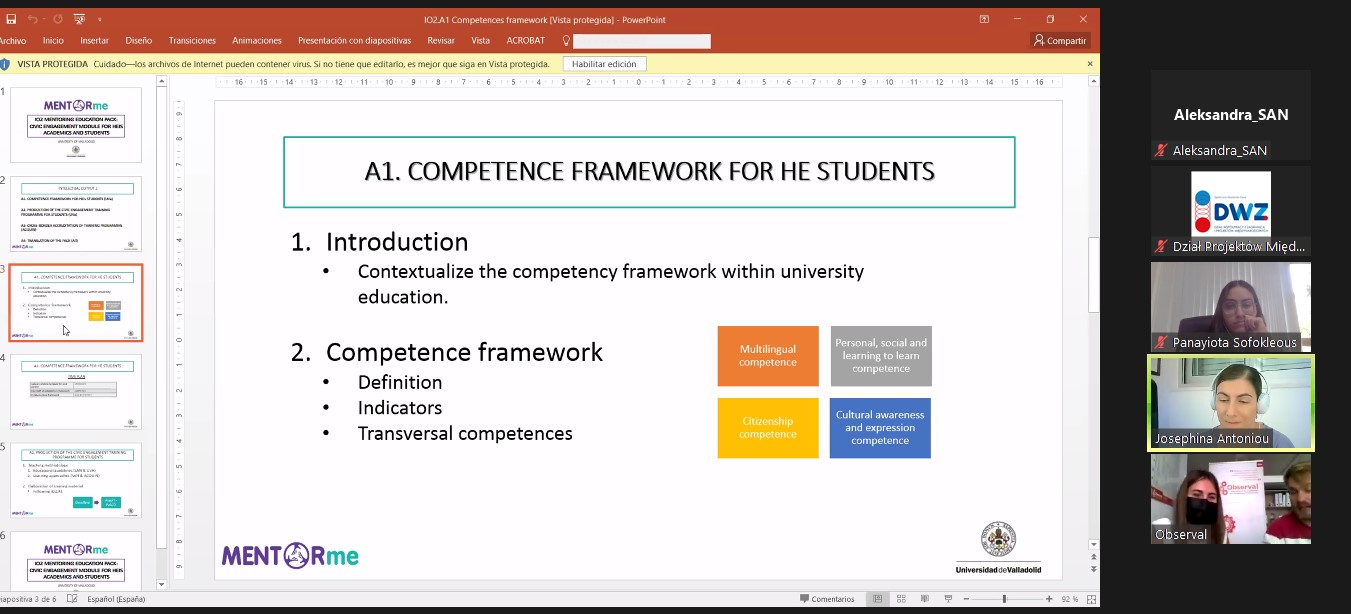Click Habilitar edición button
This screenshot has width=1351, height=614.
(604, 64)
